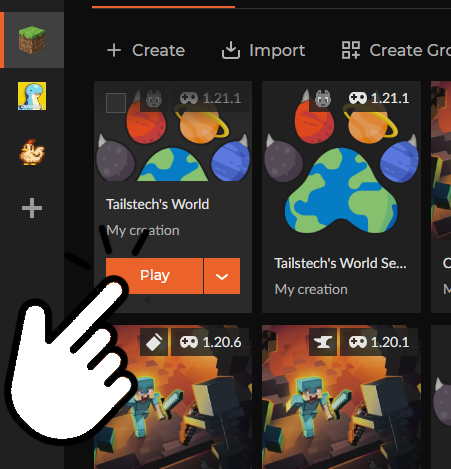Play Tailstech's World
The width and height of the screenshot is (451, 469).
coord(154,276)
